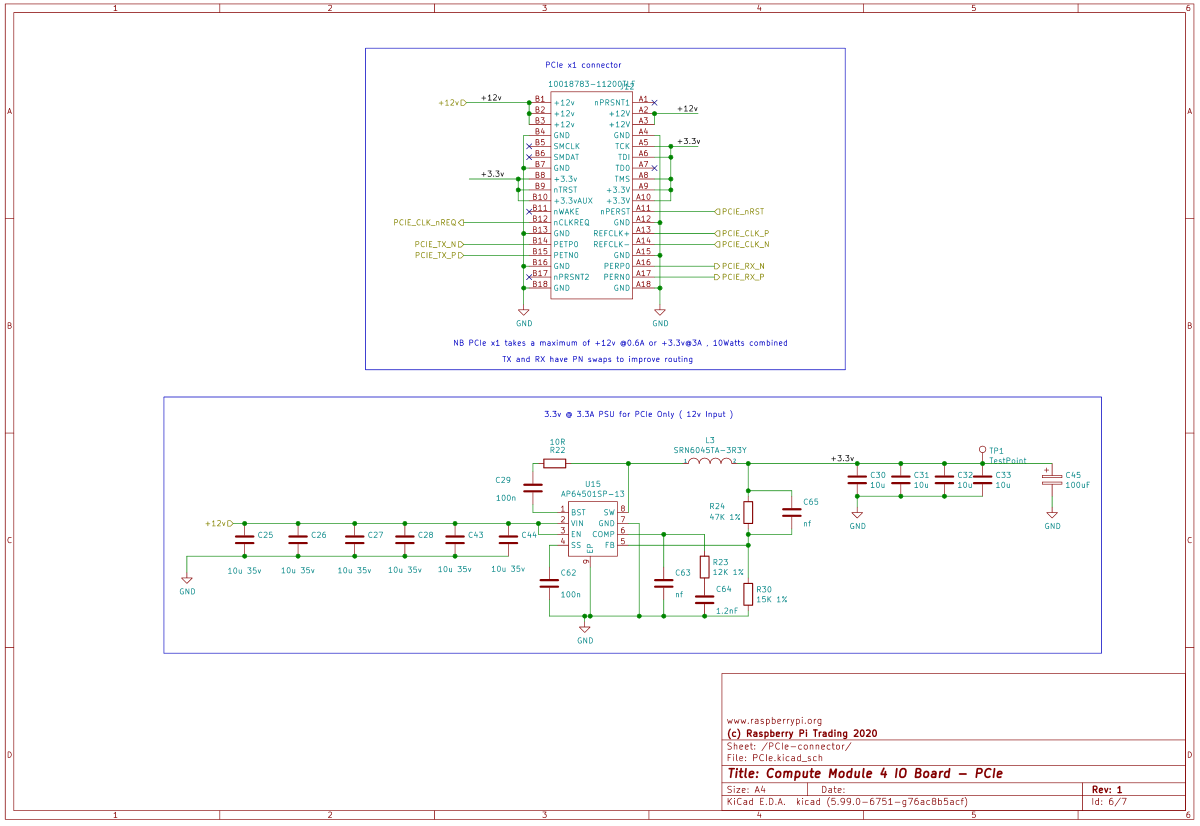Open the www.raspberrypi.org link text
Image resolution: width=1200 pixels, height=826 pixels.
[x=774, y=720]
